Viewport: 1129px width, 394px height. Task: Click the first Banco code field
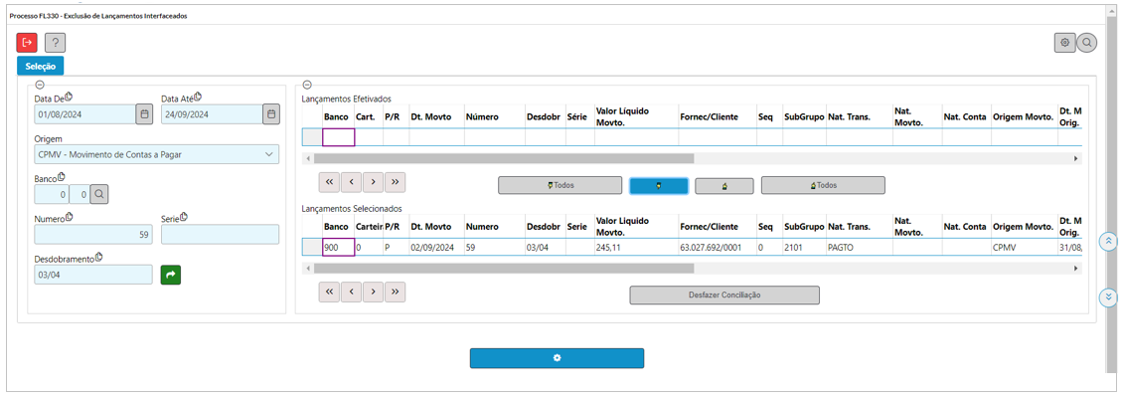51,194
